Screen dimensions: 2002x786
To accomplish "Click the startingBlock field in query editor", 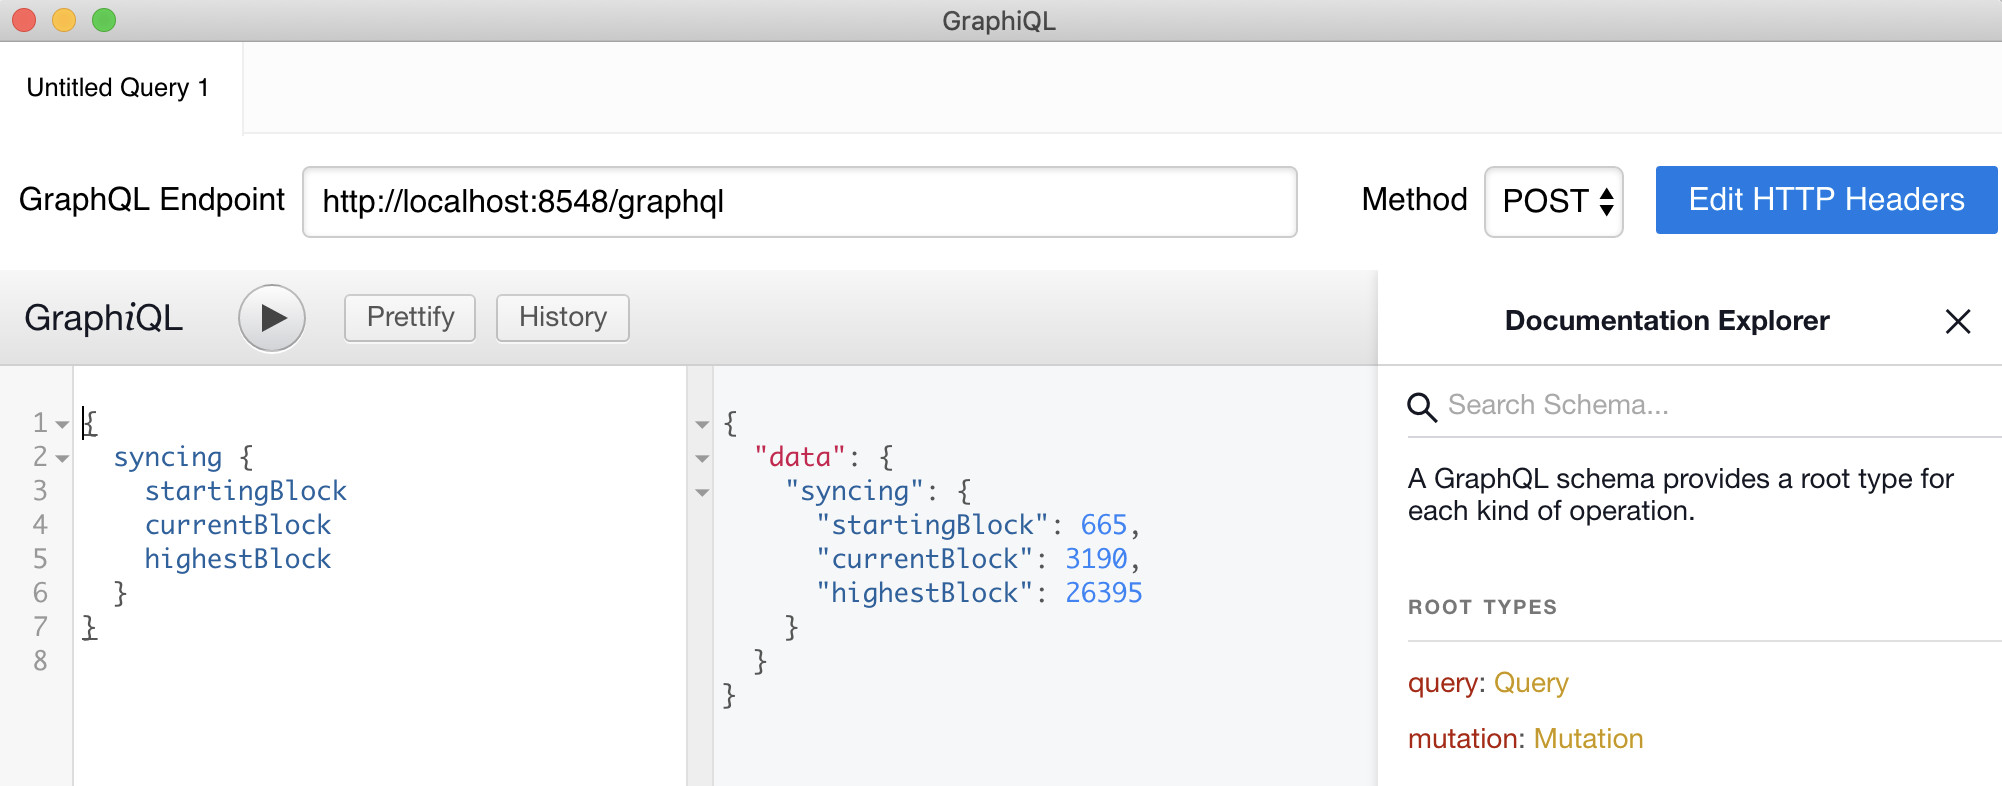I will tap(246, 491).
